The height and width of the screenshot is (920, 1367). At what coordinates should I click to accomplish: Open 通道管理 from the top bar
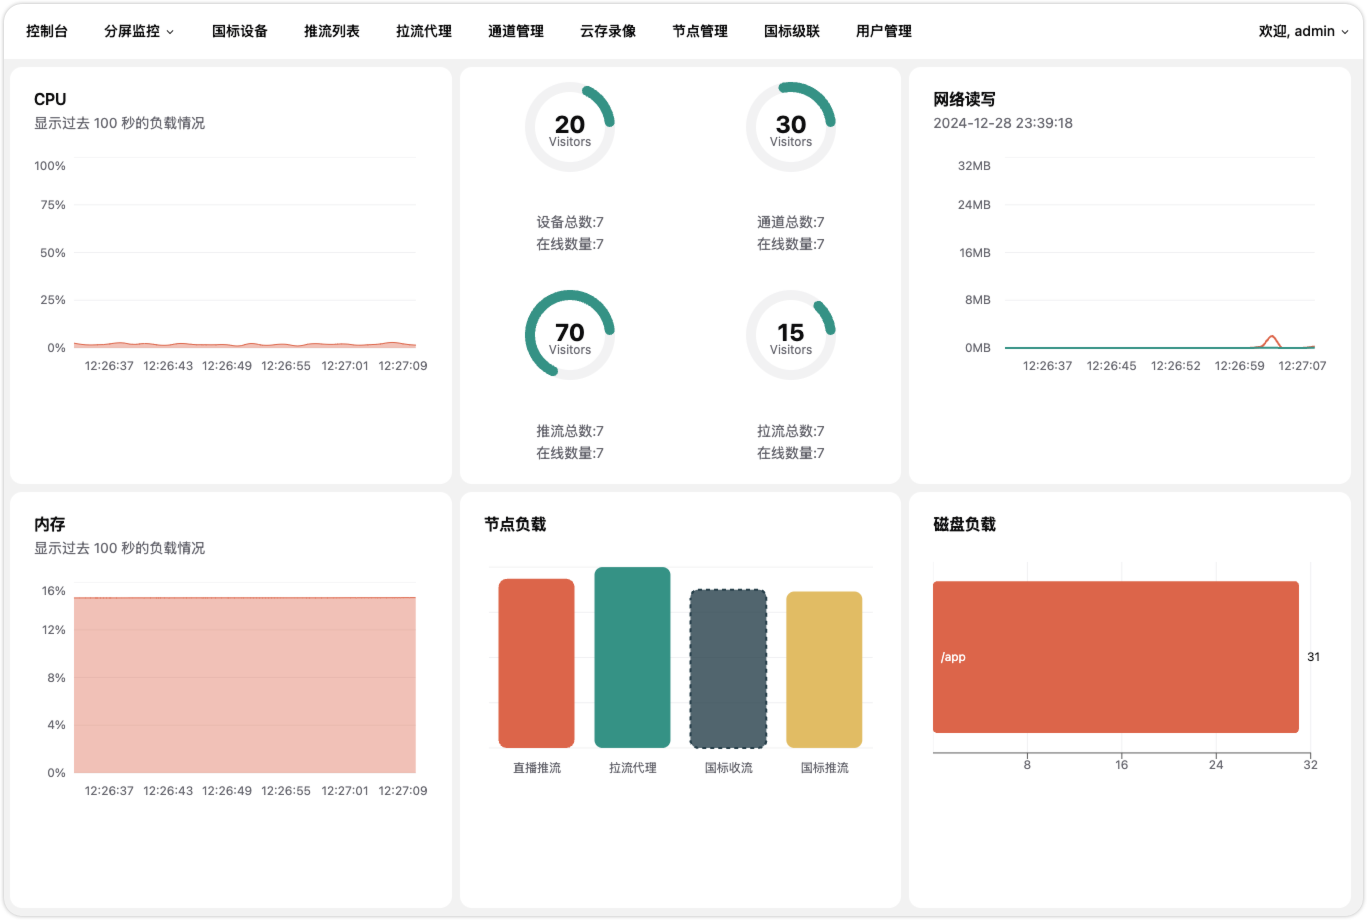(516, 31)
